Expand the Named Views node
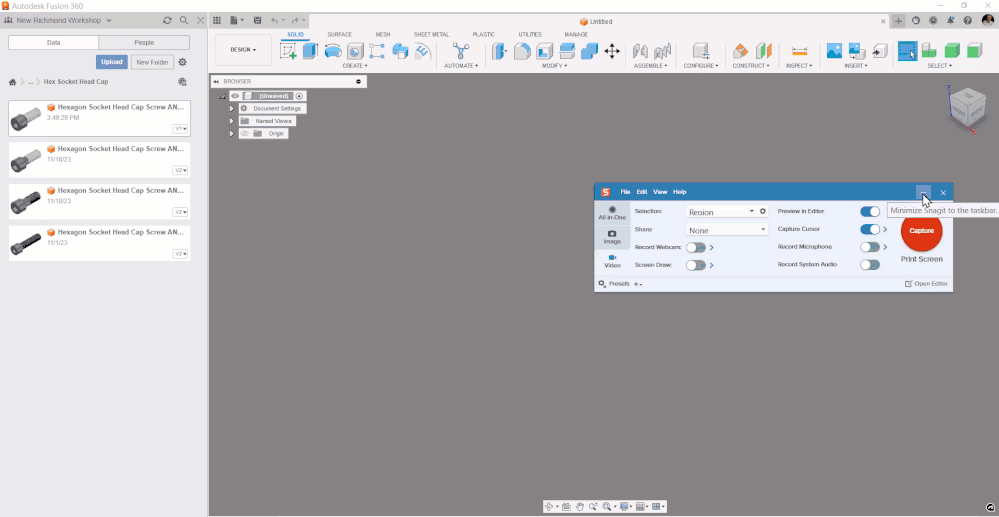Viewport: 999px width, 517px height. [232, 121]
